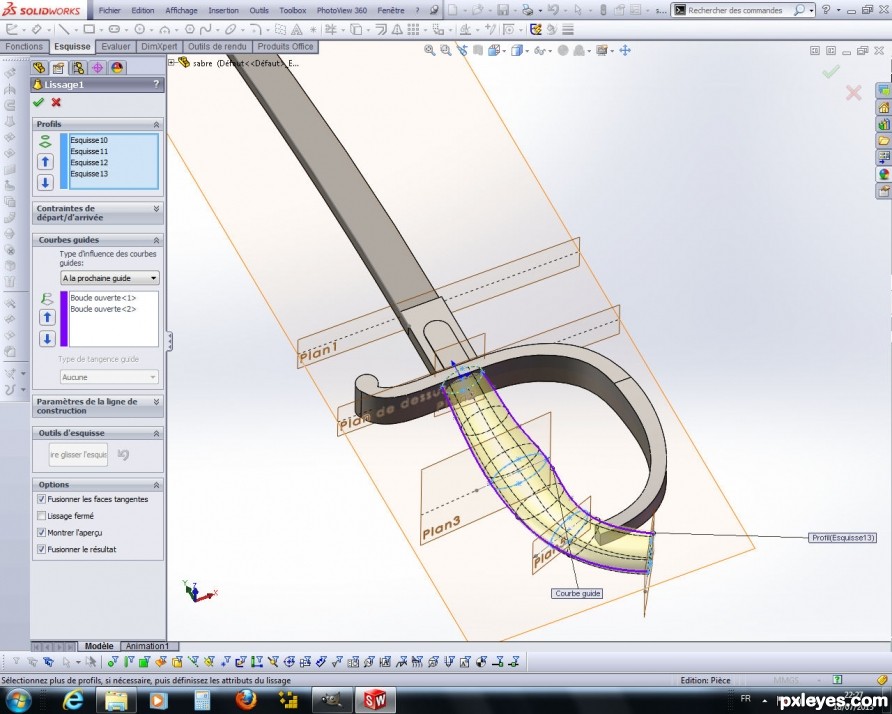
Task: Open Type de tangence guide Aucune dropdown
Action: 109,377
